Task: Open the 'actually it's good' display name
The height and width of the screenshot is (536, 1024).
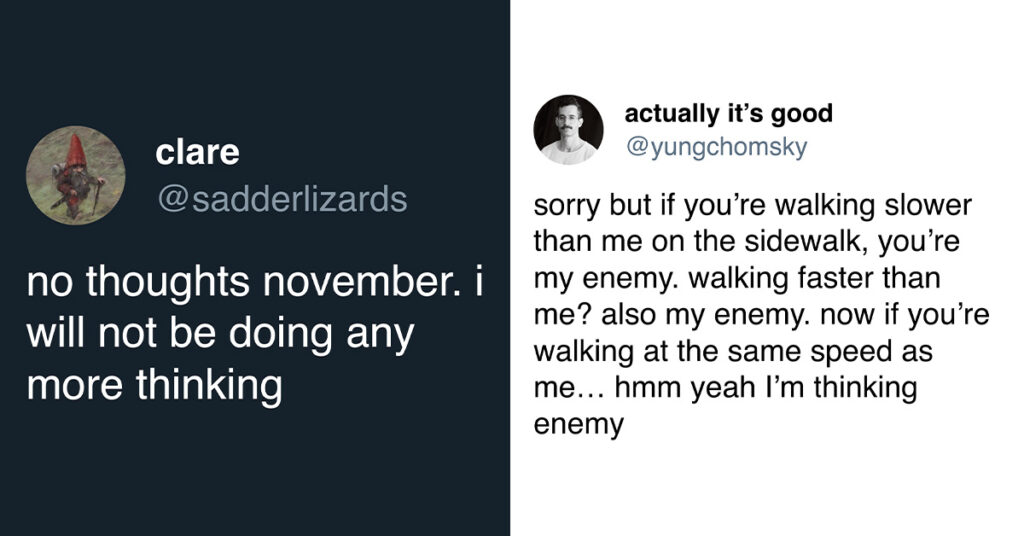Action: click(x=729, y=113)
